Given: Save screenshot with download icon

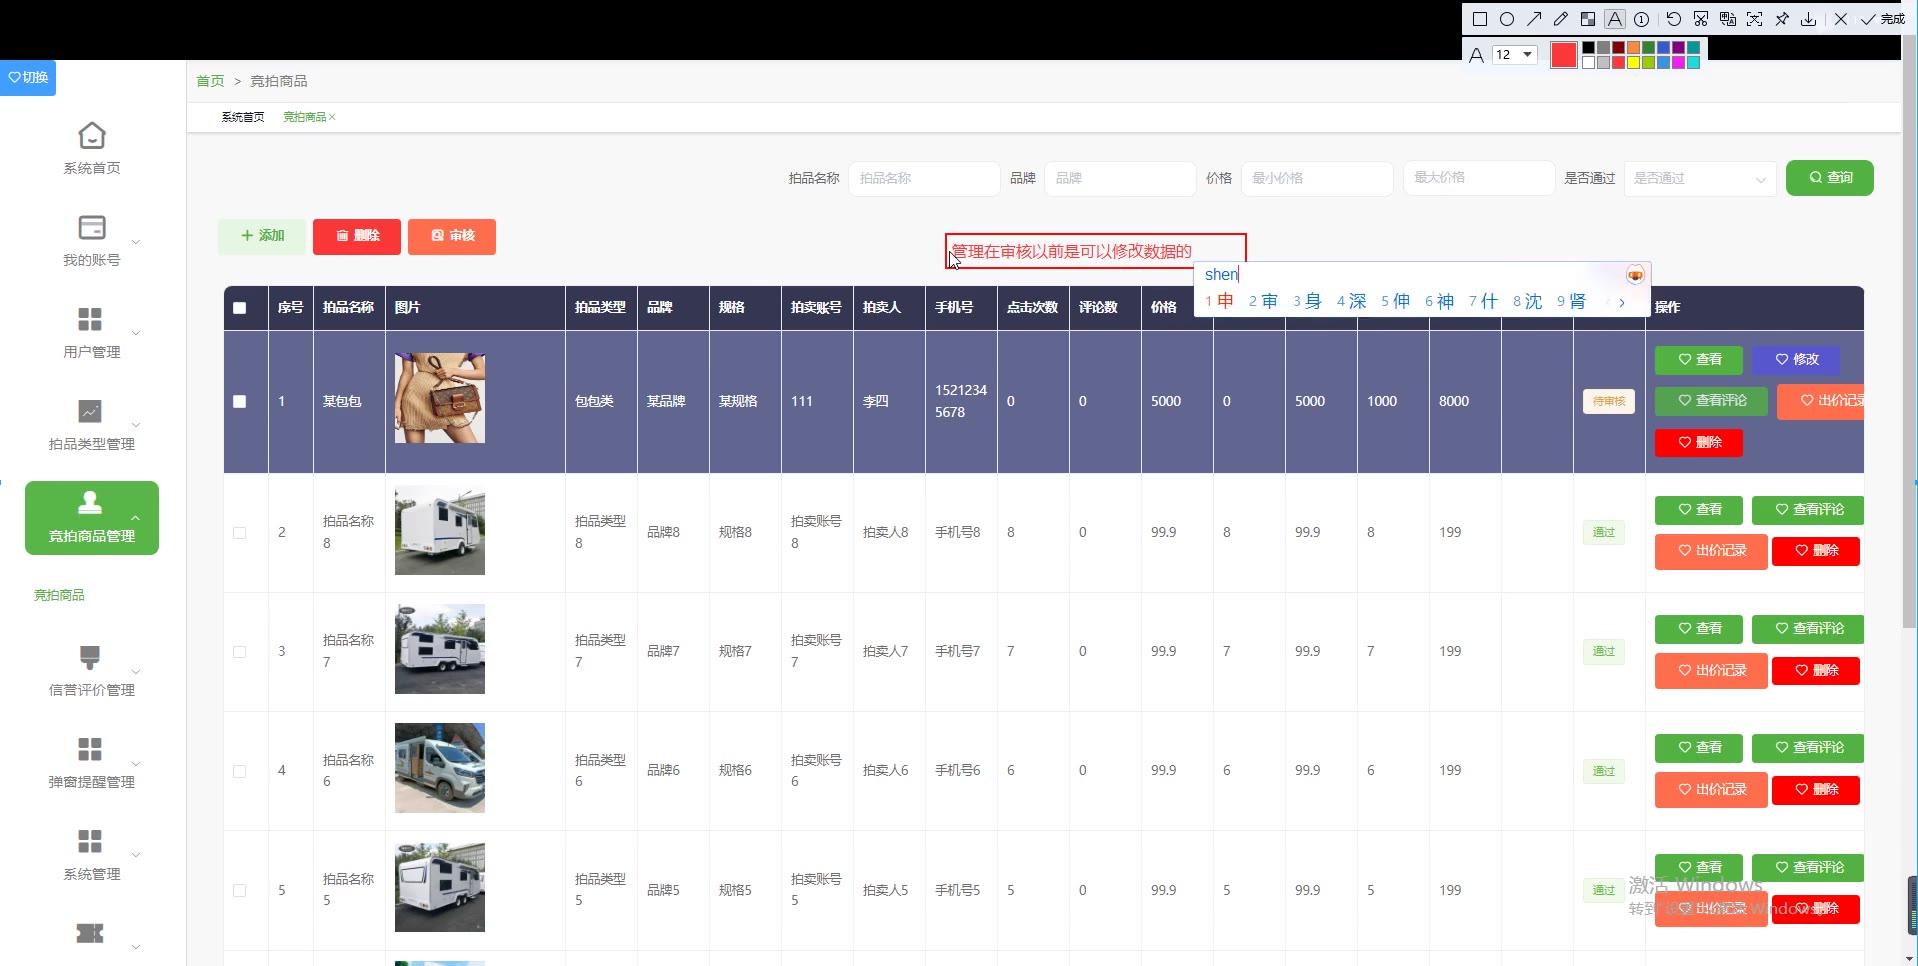Looking at the screenshot, I should pyautogui.click(x=1809, y=19).
